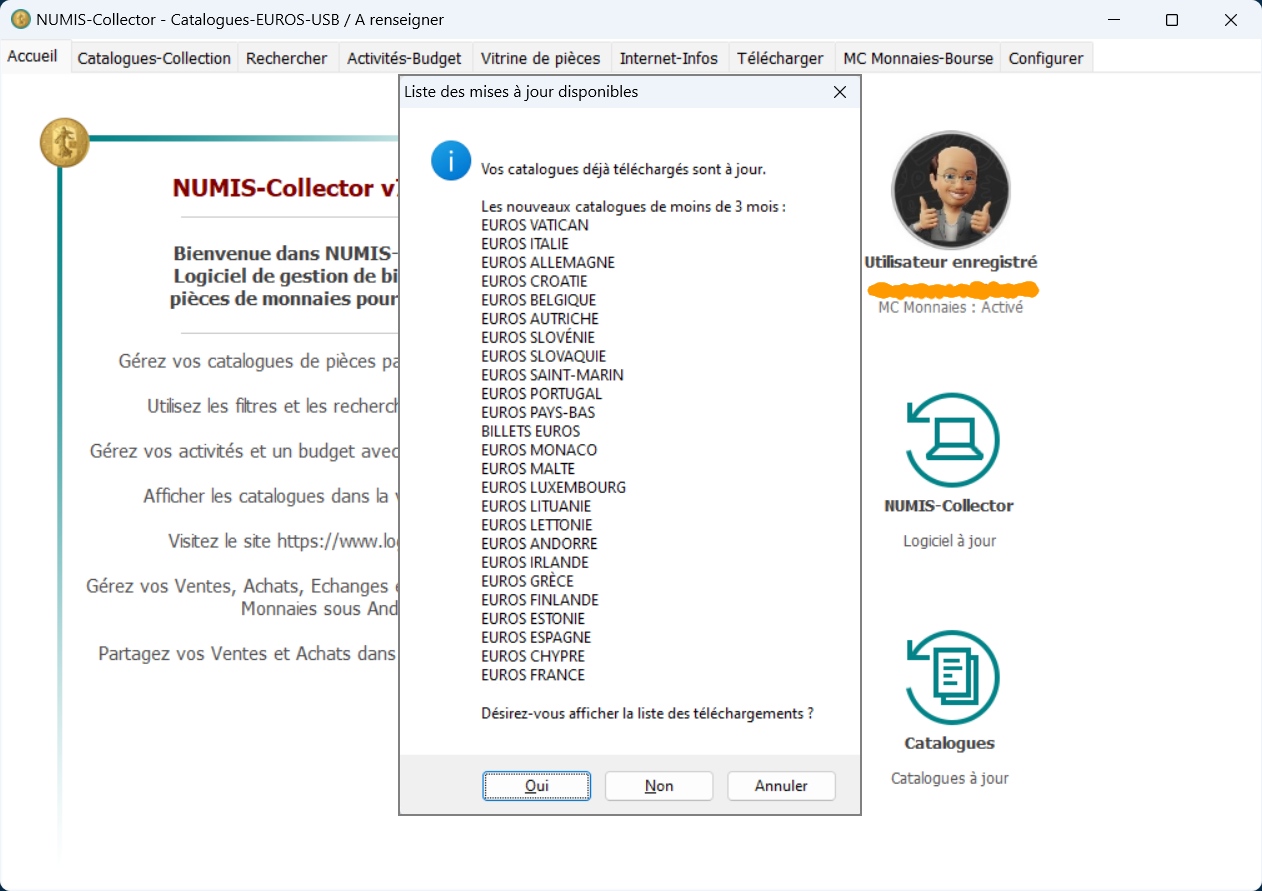Viewport: 1262px width, 891px height.
Task: Click the app icon in title bar
Action: pos(20,19)
